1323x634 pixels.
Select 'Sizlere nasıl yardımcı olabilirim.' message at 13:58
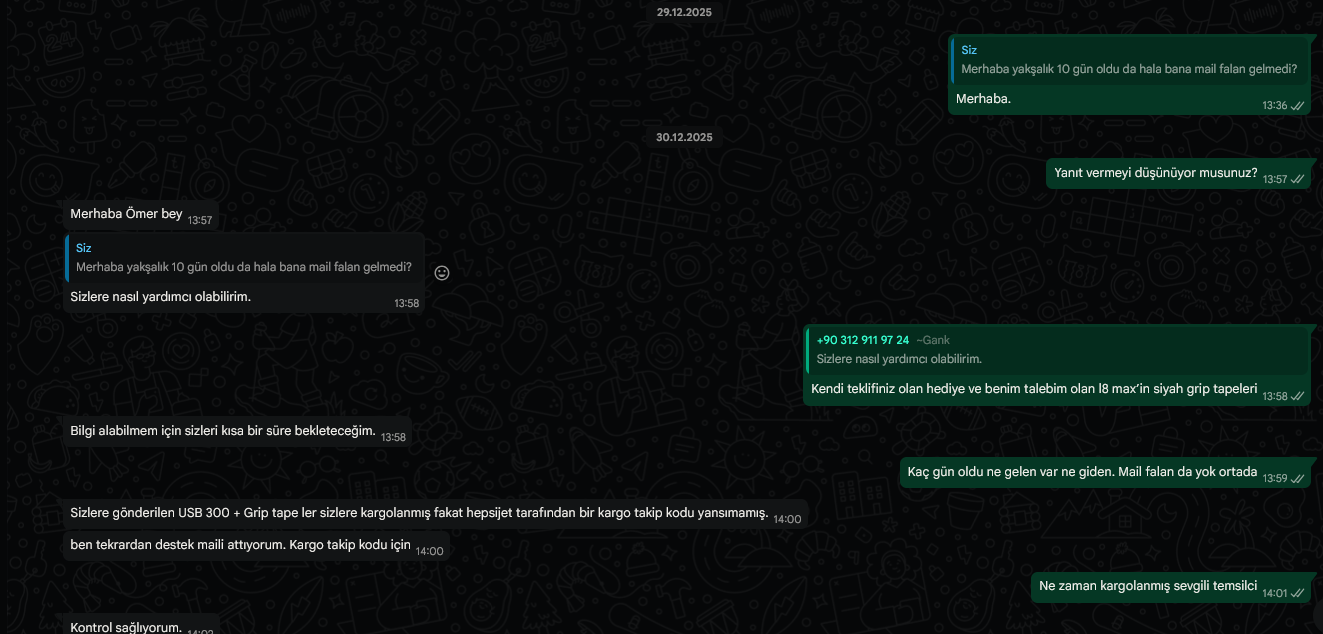(244, 273)
